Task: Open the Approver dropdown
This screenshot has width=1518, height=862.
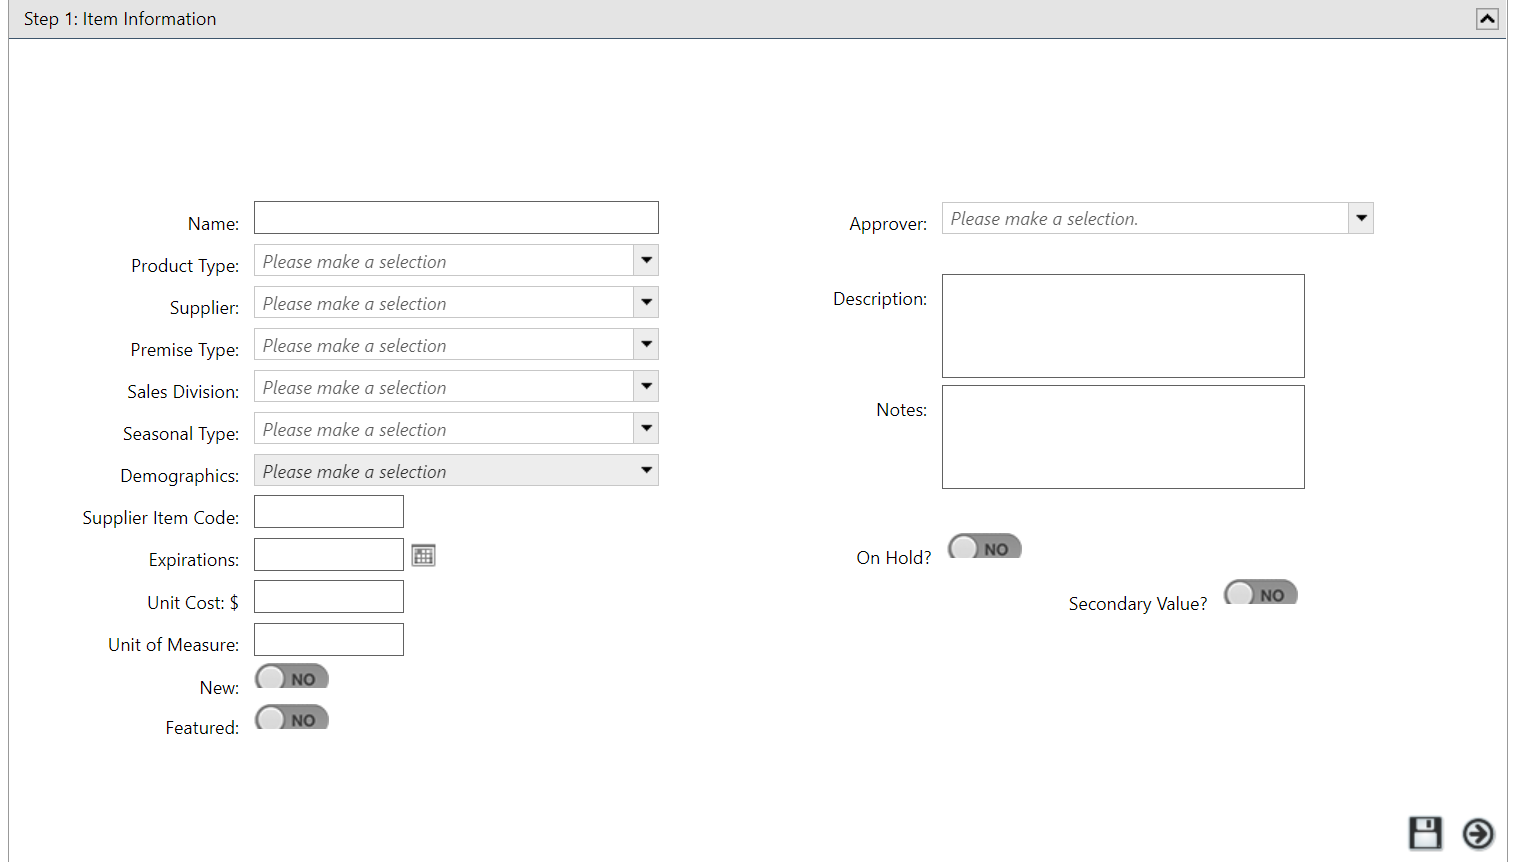Action: [1361, 217]
